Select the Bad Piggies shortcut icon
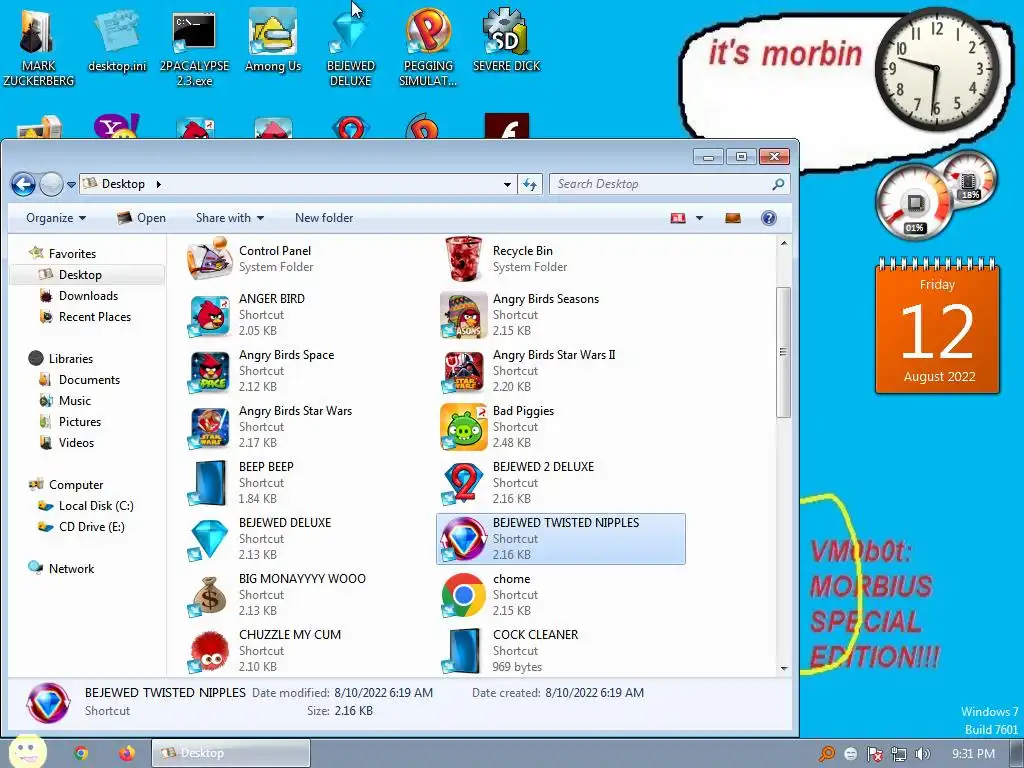Viewport: 1024px width, 768px height. click(x=464, y=428)
